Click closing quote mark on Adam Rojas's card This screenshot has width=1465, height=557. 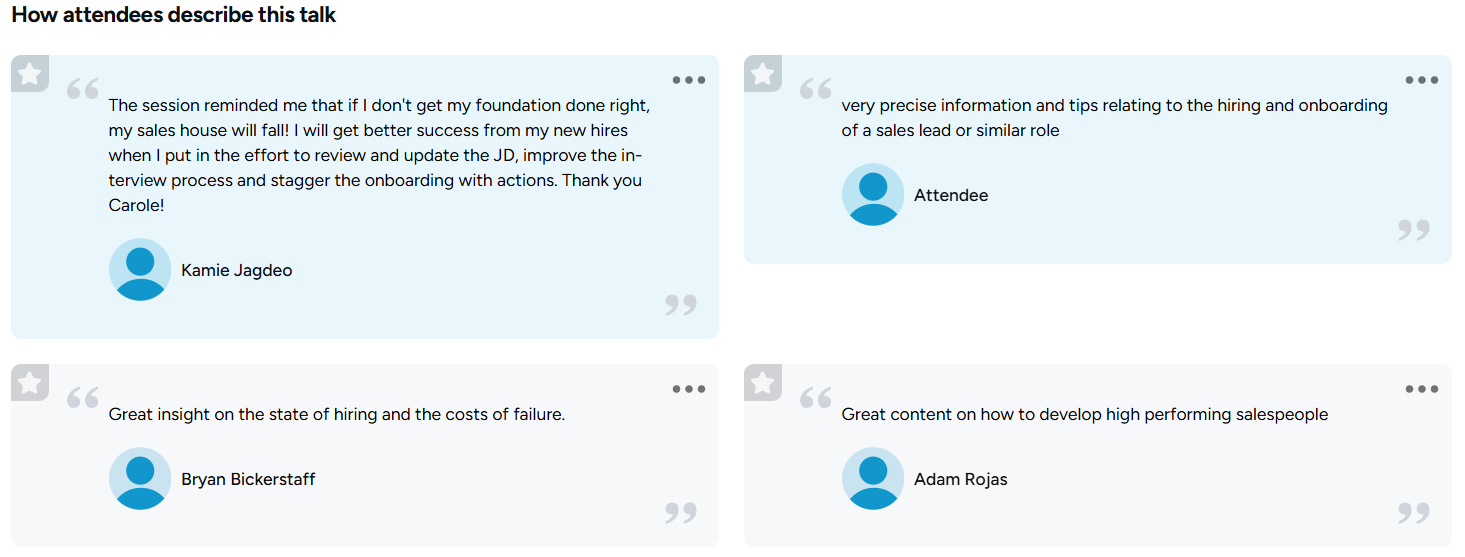click(1413, 513)
